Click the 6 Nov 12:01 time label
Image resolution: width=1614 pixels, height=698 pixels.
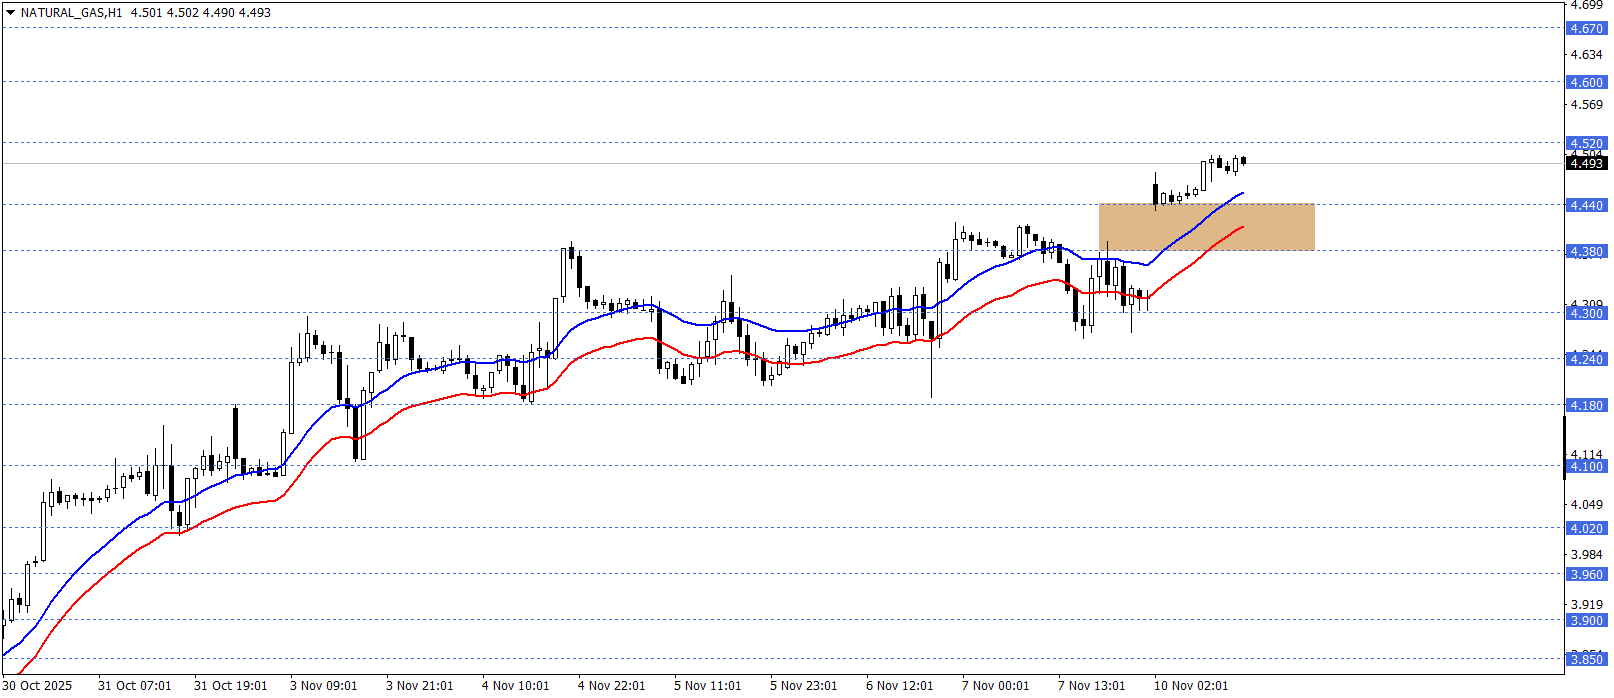click(899, 686)
